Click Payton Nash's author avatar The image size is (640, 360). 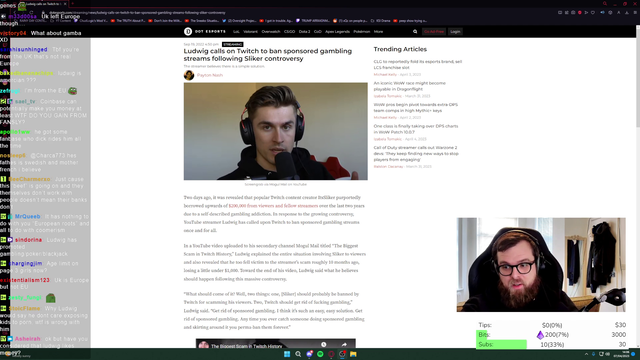click(x=189, y=75)
